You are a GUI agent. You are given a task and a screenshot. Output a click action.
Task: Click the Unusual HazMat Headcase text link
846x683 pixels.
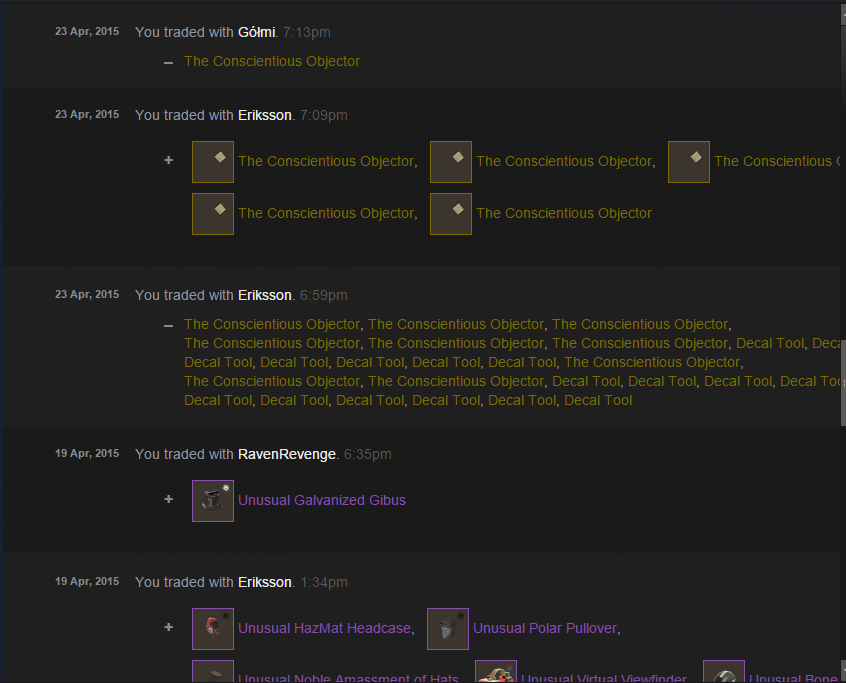pos(324,628)
